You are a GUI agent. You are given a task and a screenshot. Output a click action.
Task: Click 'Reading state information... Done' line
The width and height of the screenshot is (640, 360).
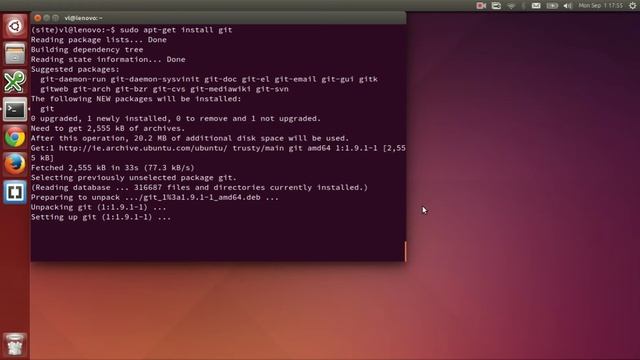coord(108,59)
